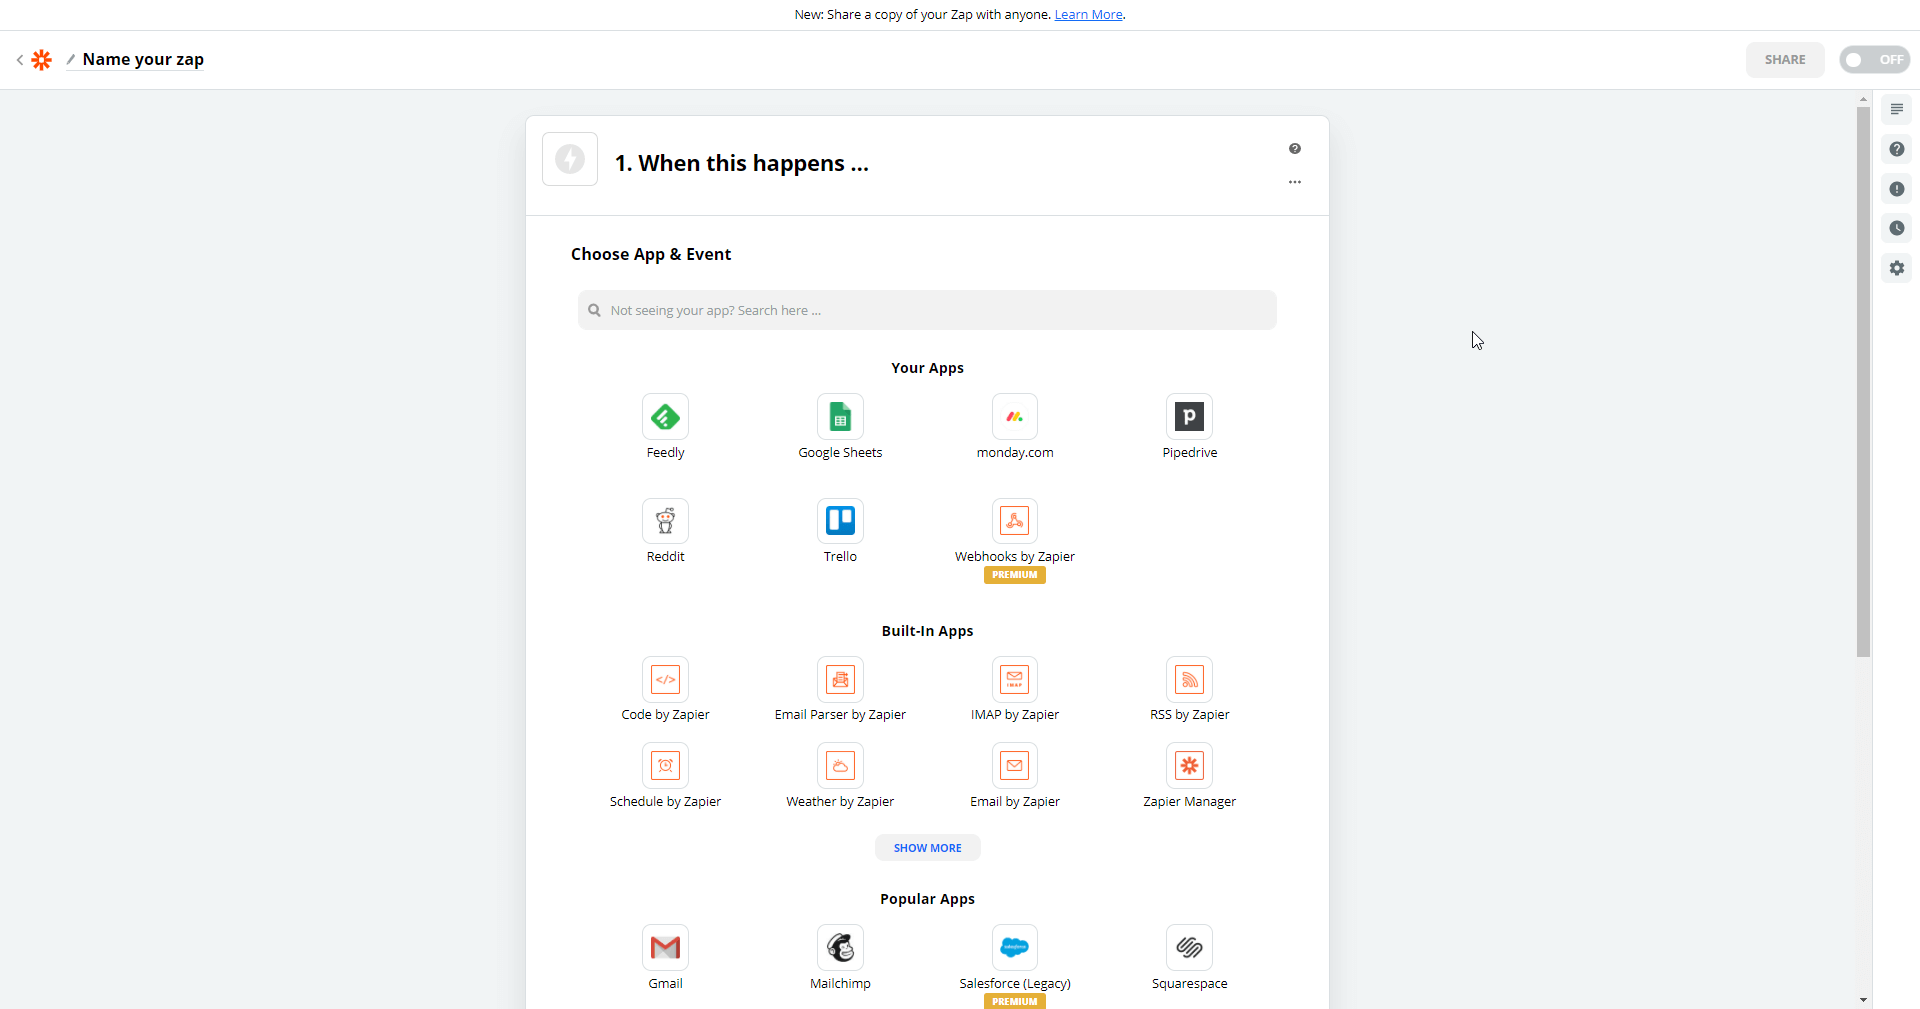Go back using the header chevron
This screenshot has height=1009, width=1920.
20,60
